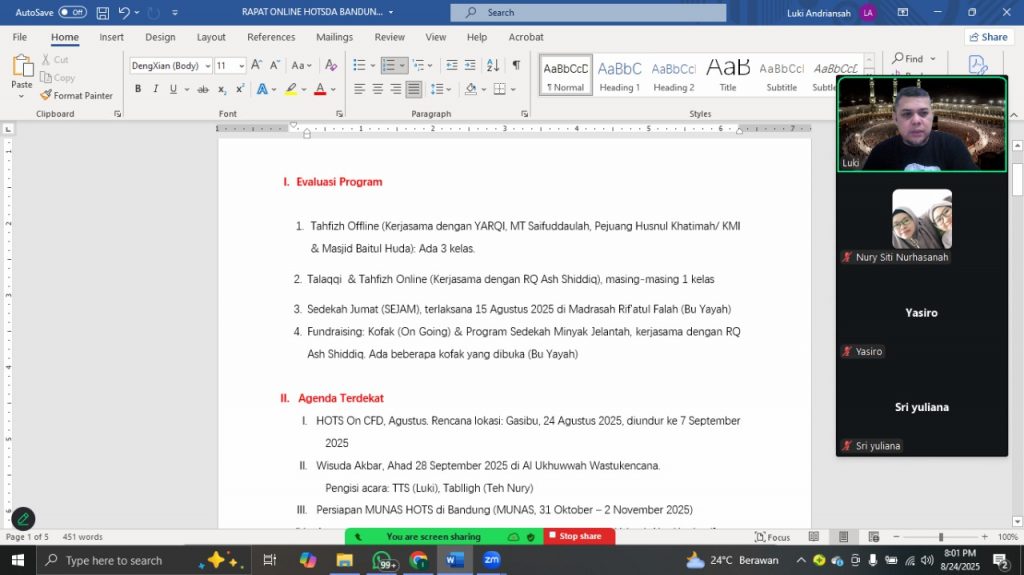Apply the Heading 1 style
This screenshot has width=1024, height=575.
[x=620, y=75]
